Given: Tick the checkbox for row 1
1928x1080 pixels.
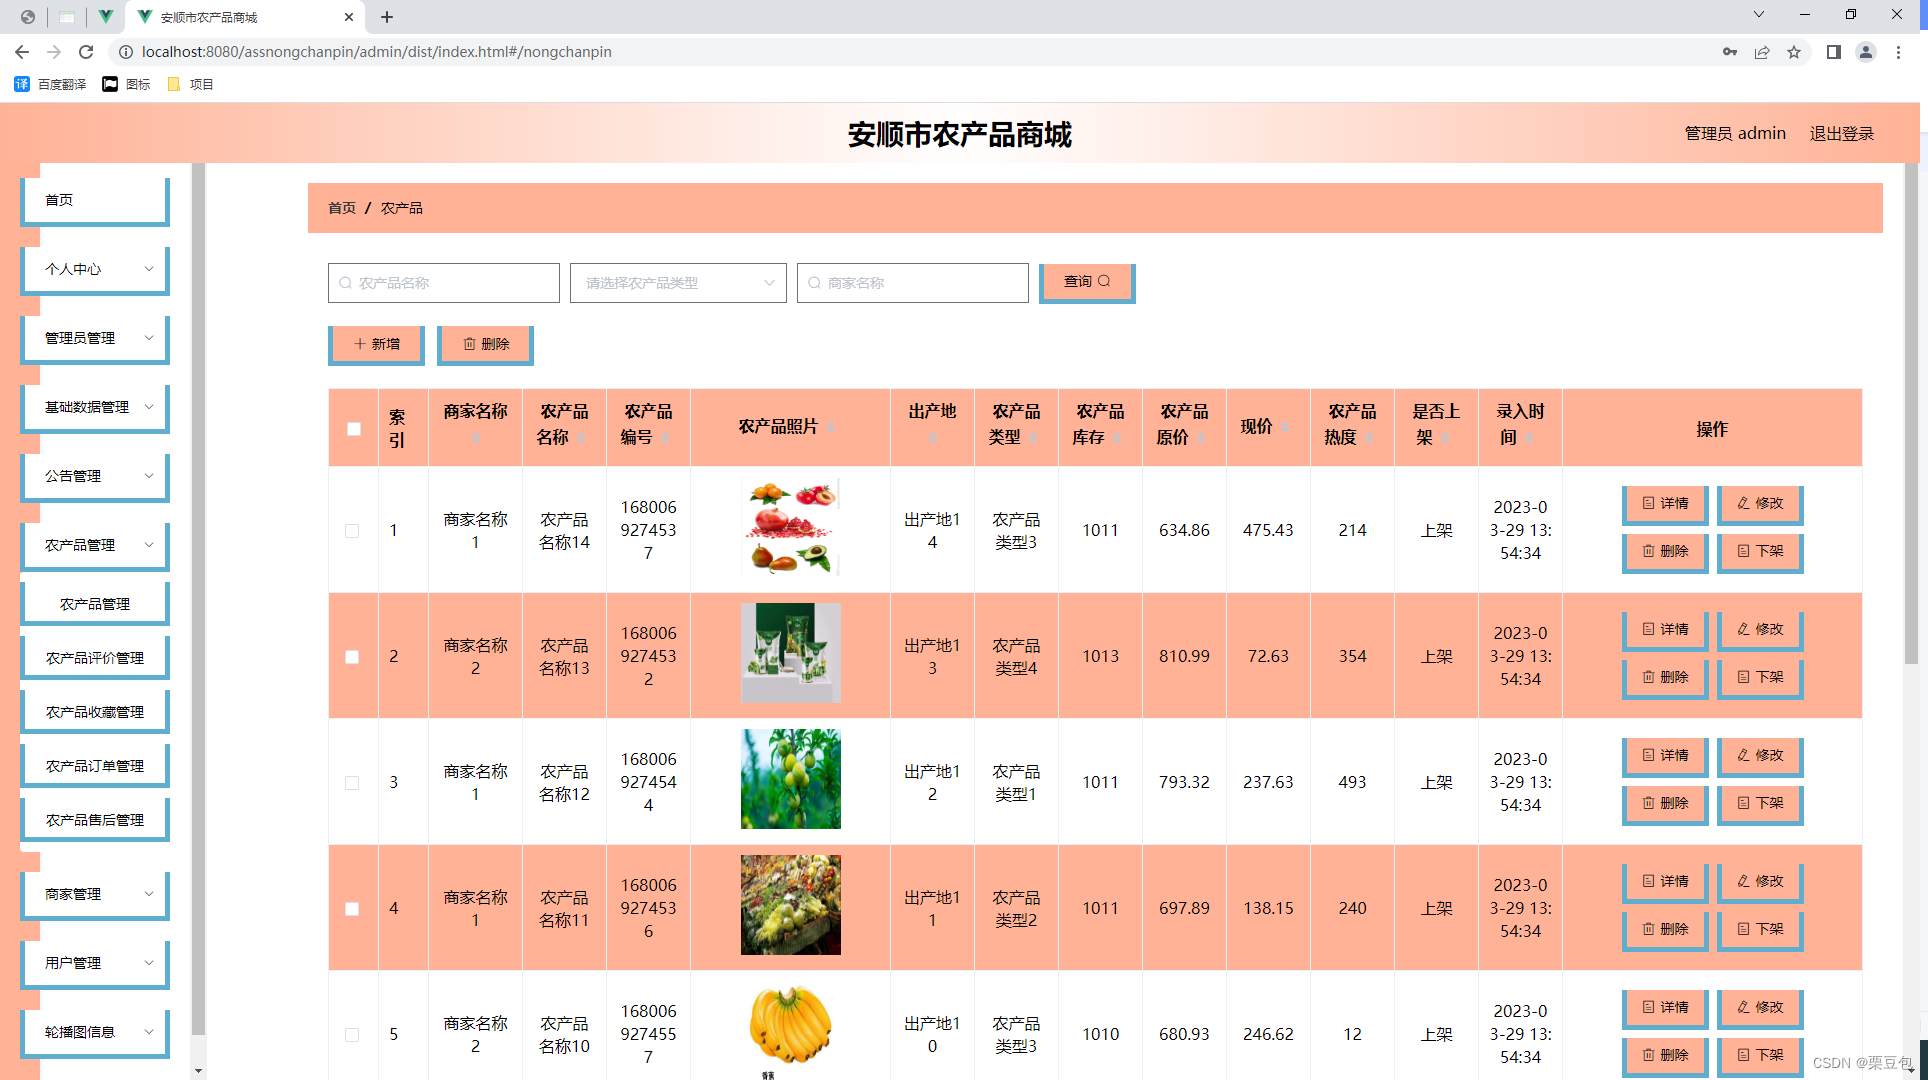Looking at the screenshot, I should coord(352,531).
